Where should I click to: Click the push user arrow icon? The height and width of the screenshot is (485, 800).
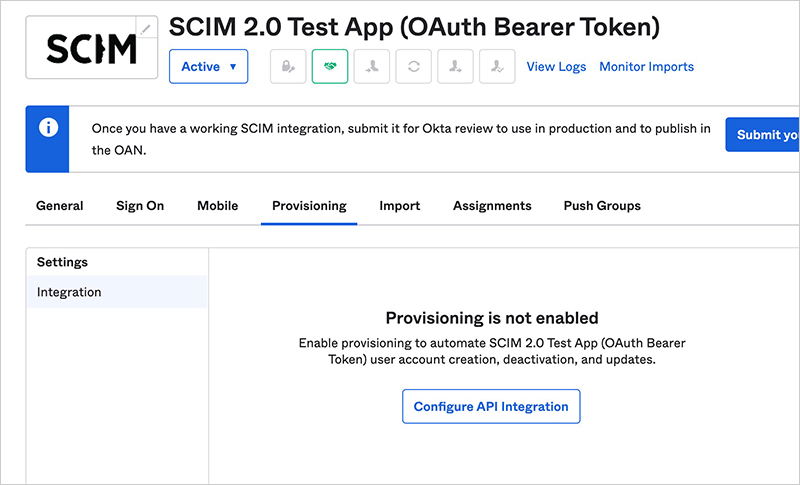coord(456,67)
